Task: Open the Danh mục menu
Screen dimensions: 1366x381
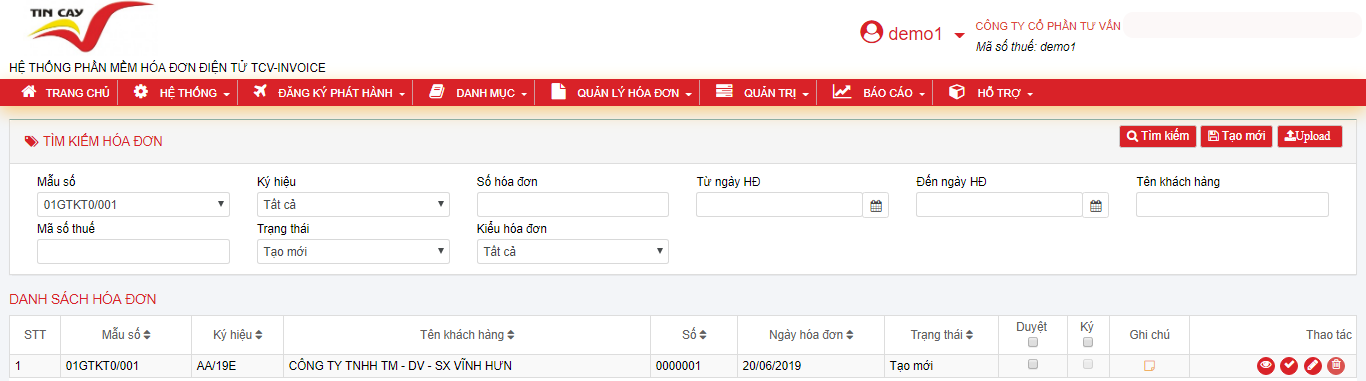Action: [478, 92]
